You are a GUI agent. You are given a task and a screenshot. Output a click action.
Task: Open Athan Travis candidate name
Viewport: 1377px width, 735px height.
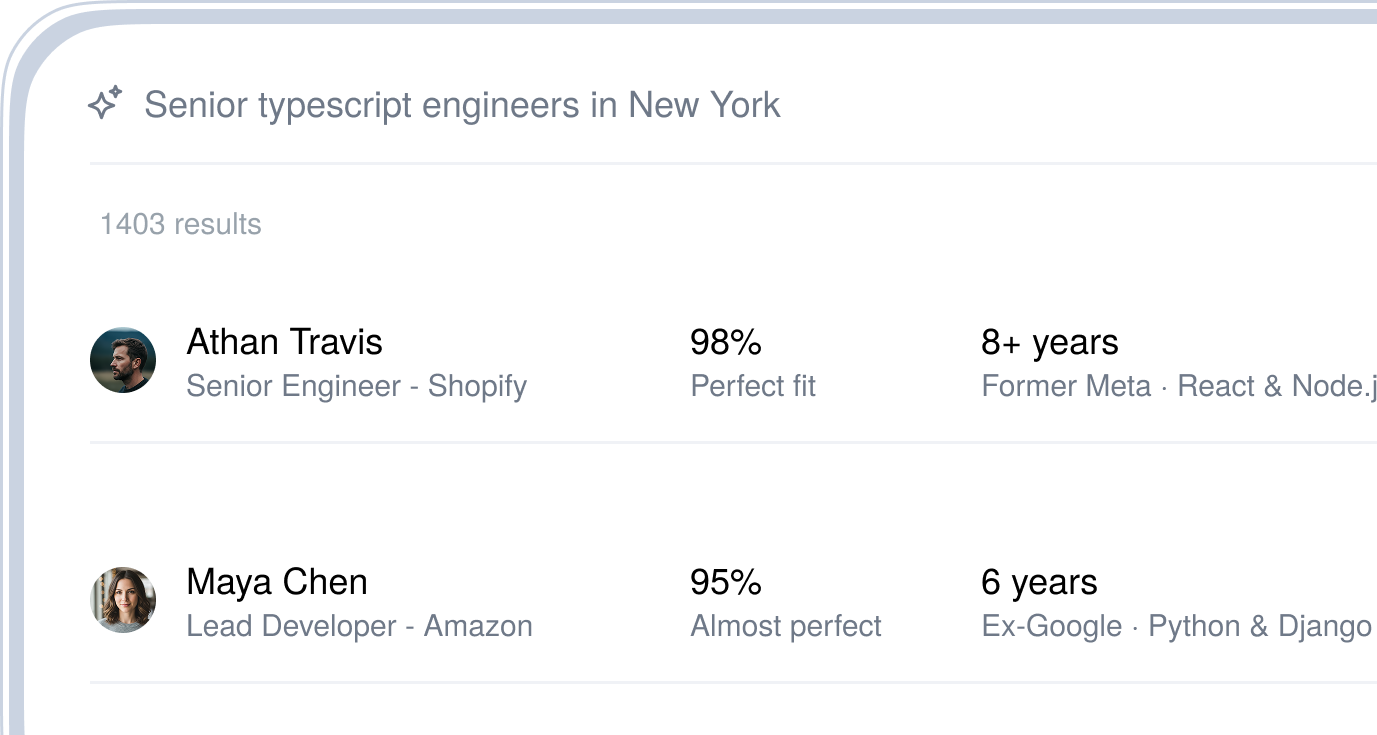coord(284,342)
